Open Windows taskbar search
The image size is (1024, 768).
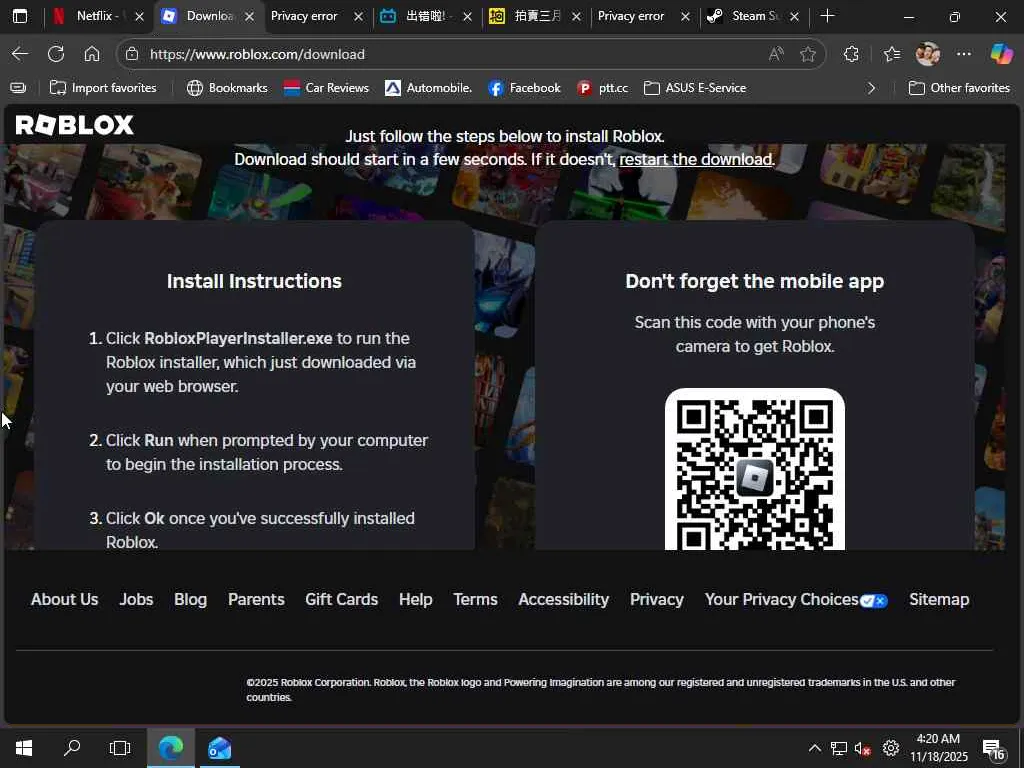(x=72, y=748)
